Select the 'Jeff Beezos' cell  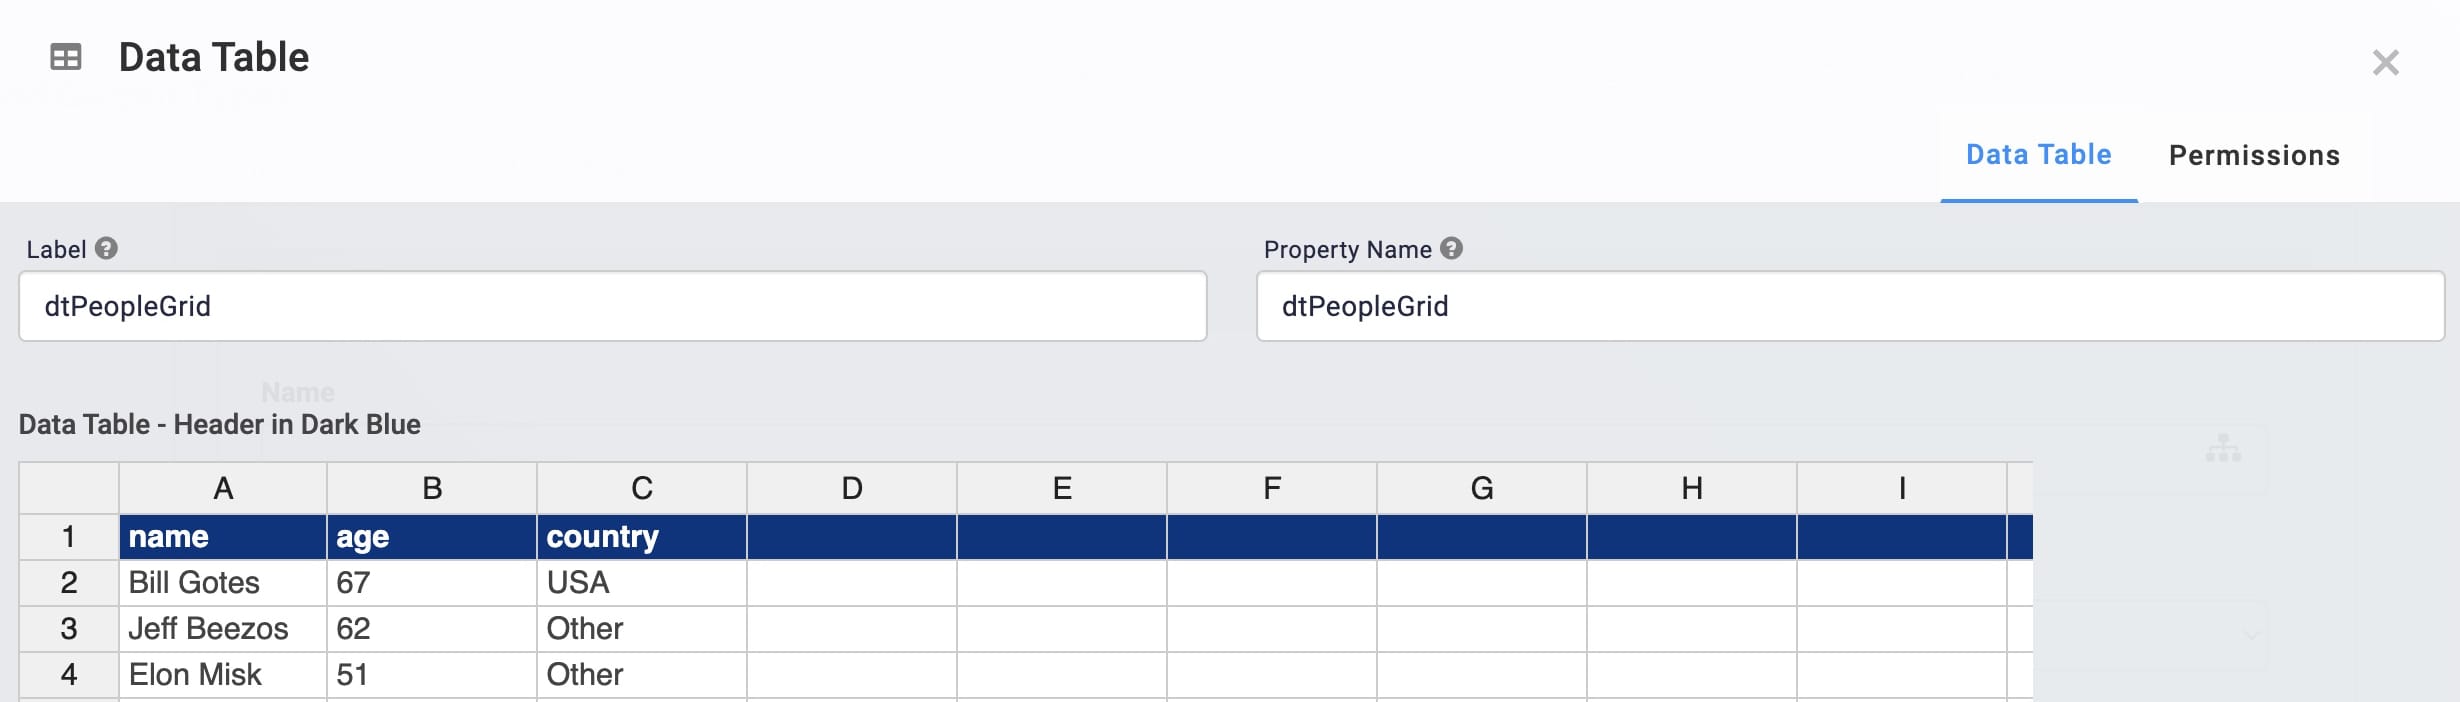pyautogui.click(x=223, y=629)
